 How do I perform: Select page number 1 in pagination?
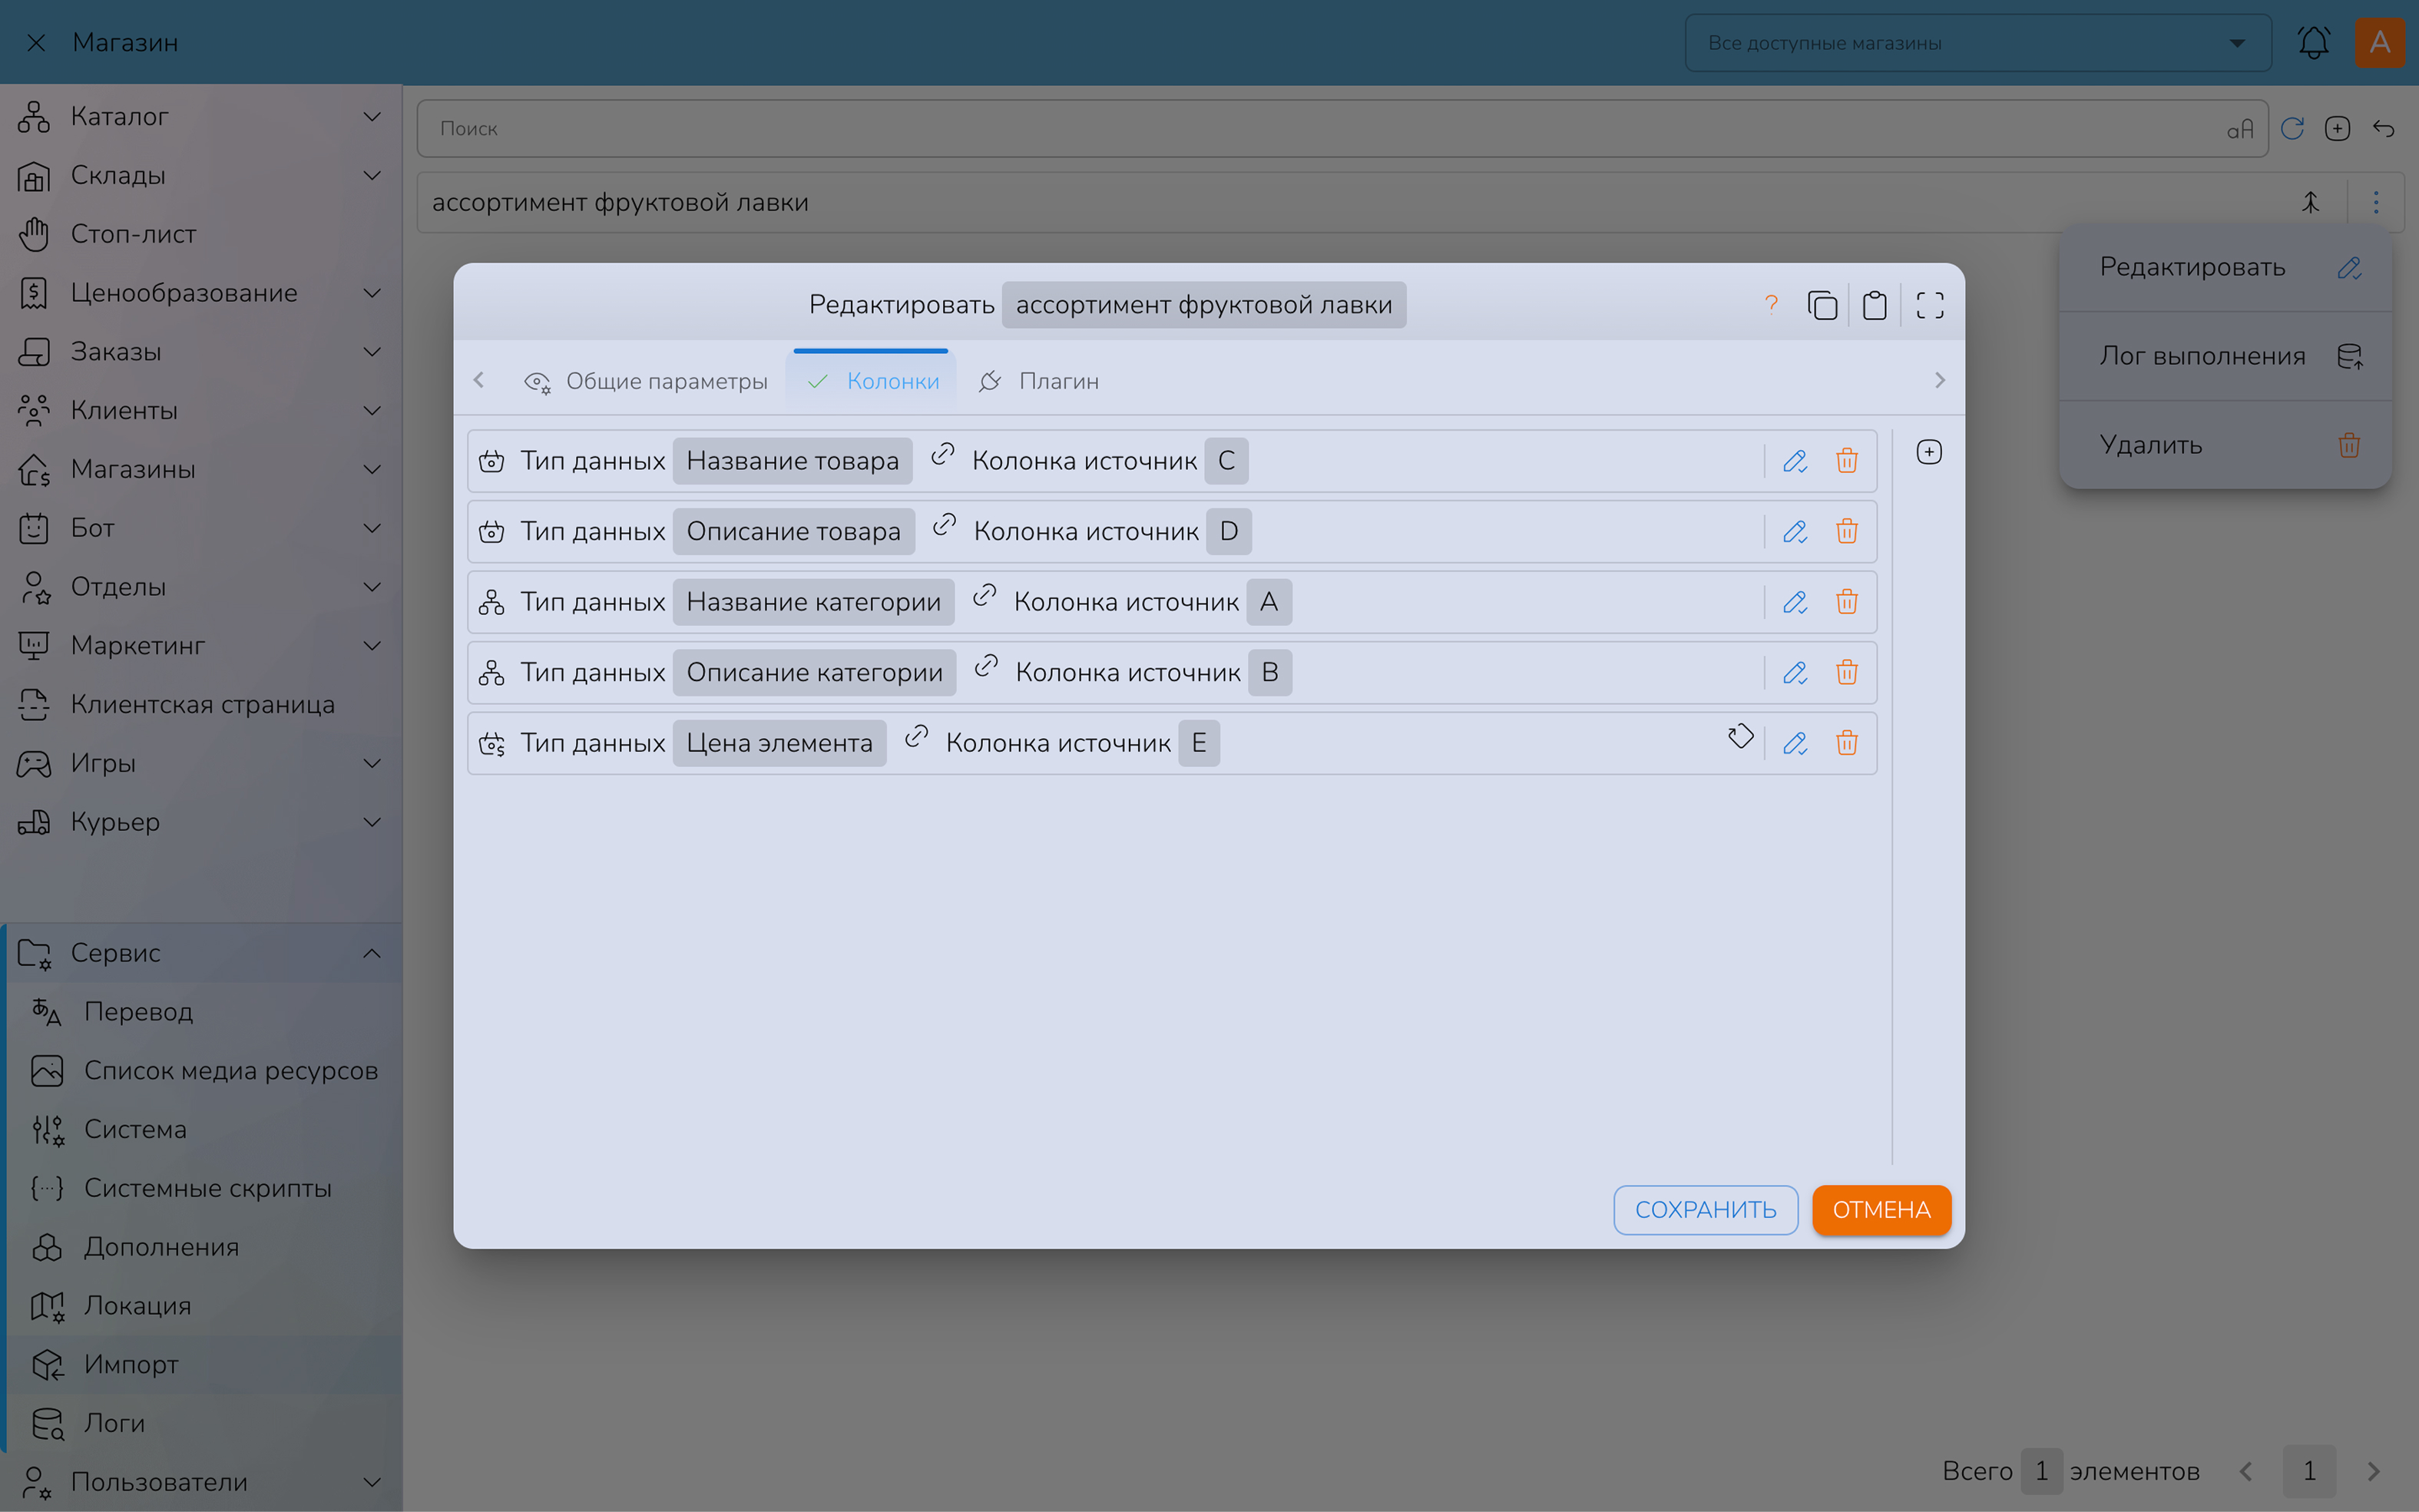tap(2309, 1471)
